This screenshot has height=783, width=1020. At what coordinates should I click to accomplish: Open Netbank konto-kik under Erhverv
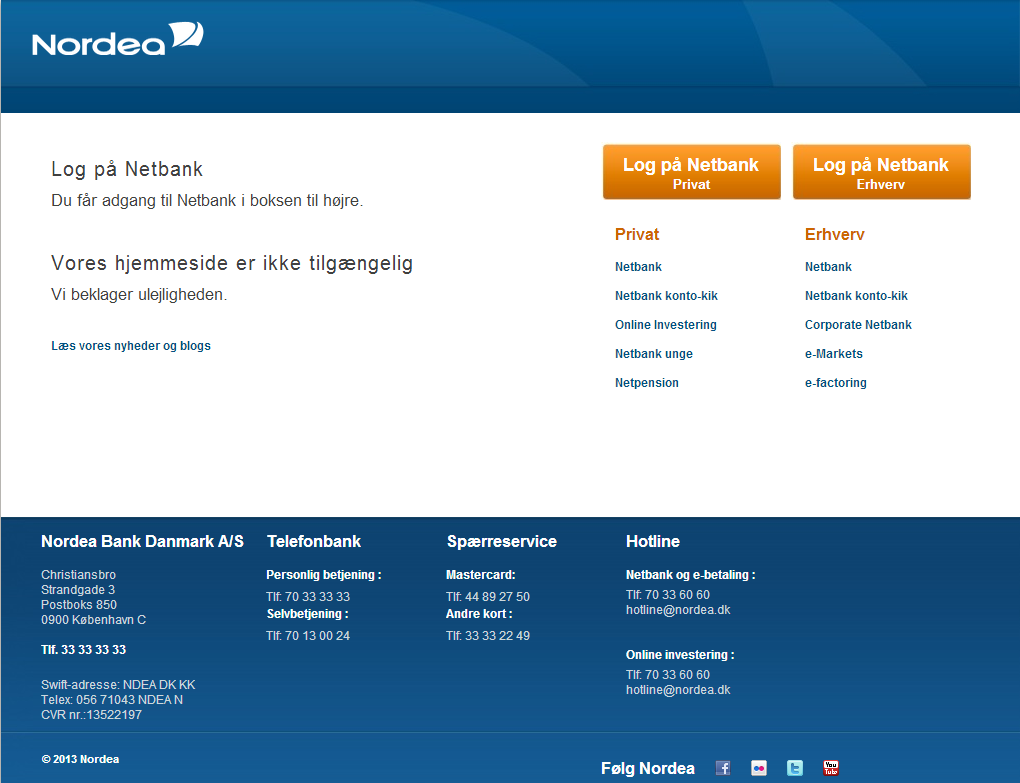(x=856, y=296)
